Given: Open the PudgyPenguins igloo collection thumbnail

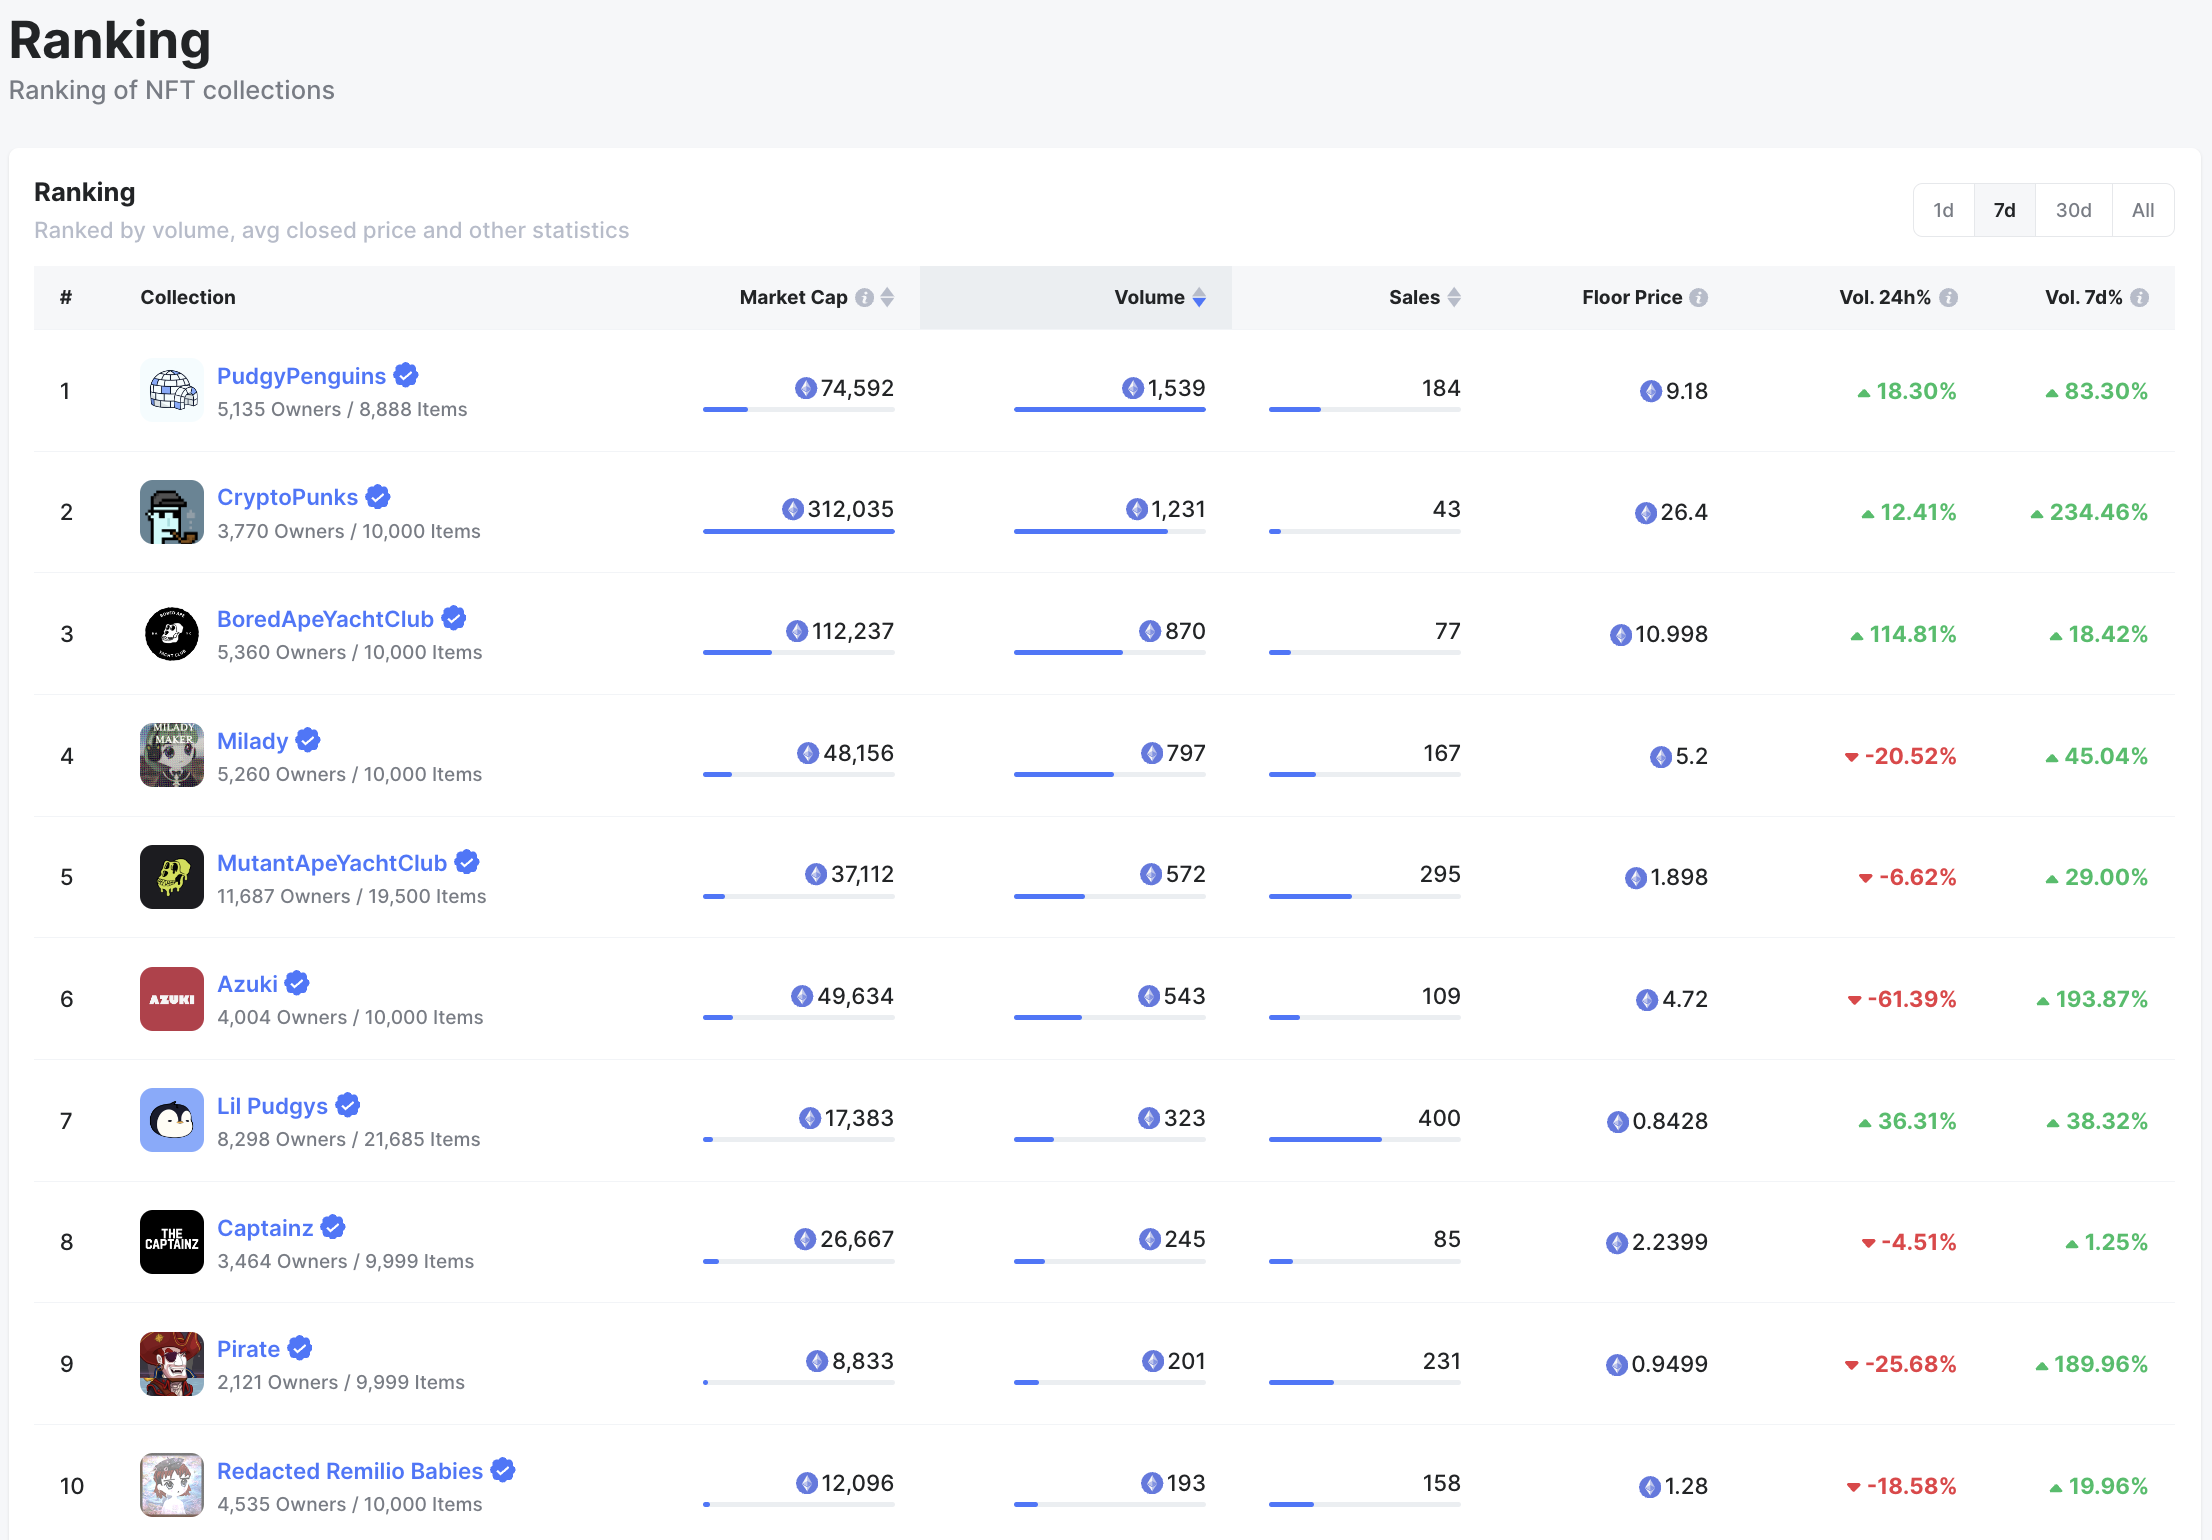Looking at the screenshot, I should 172,390.
